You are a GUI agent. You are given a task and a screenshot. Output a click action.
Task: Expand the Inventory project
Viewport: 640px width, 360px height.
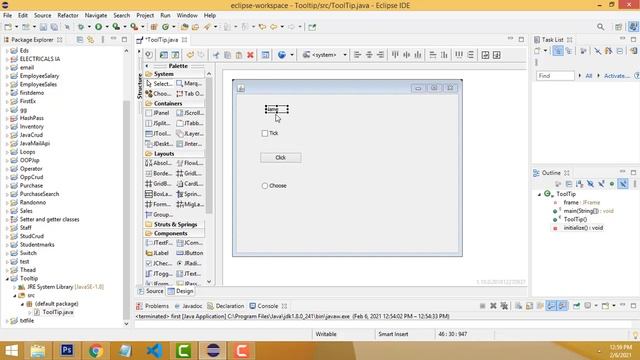(x=7, y=127)
